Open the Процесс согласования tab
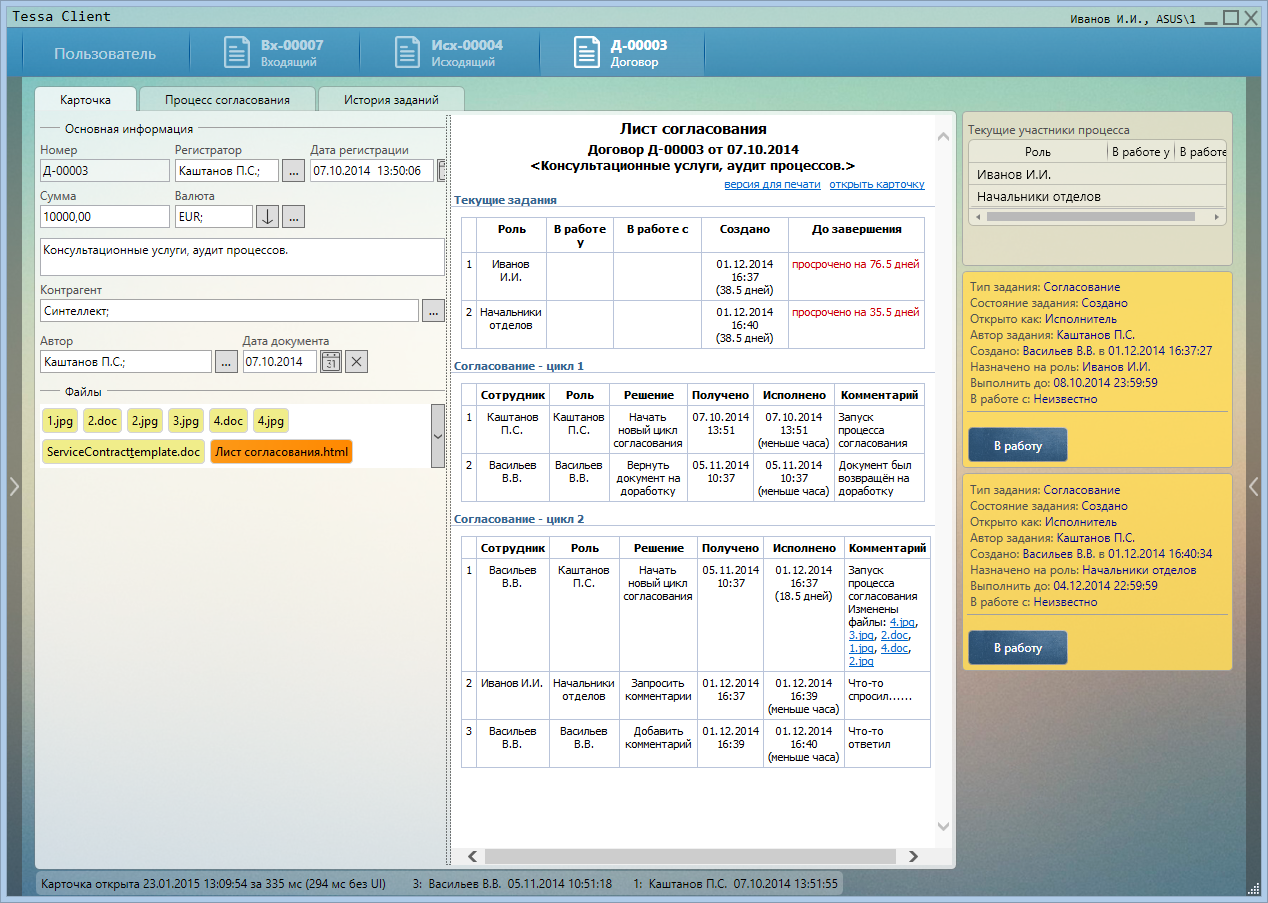 (x=227, y=100)
